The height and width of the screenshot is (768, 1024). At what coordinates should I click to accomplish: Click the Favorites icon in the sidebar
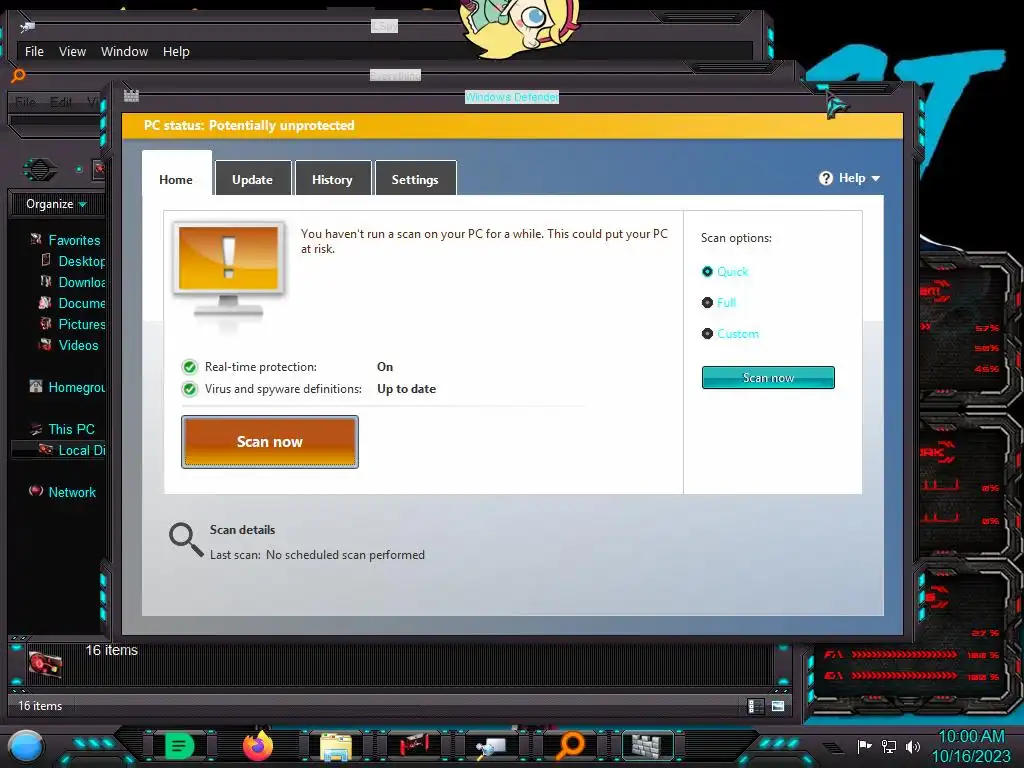tap(36, 239)
